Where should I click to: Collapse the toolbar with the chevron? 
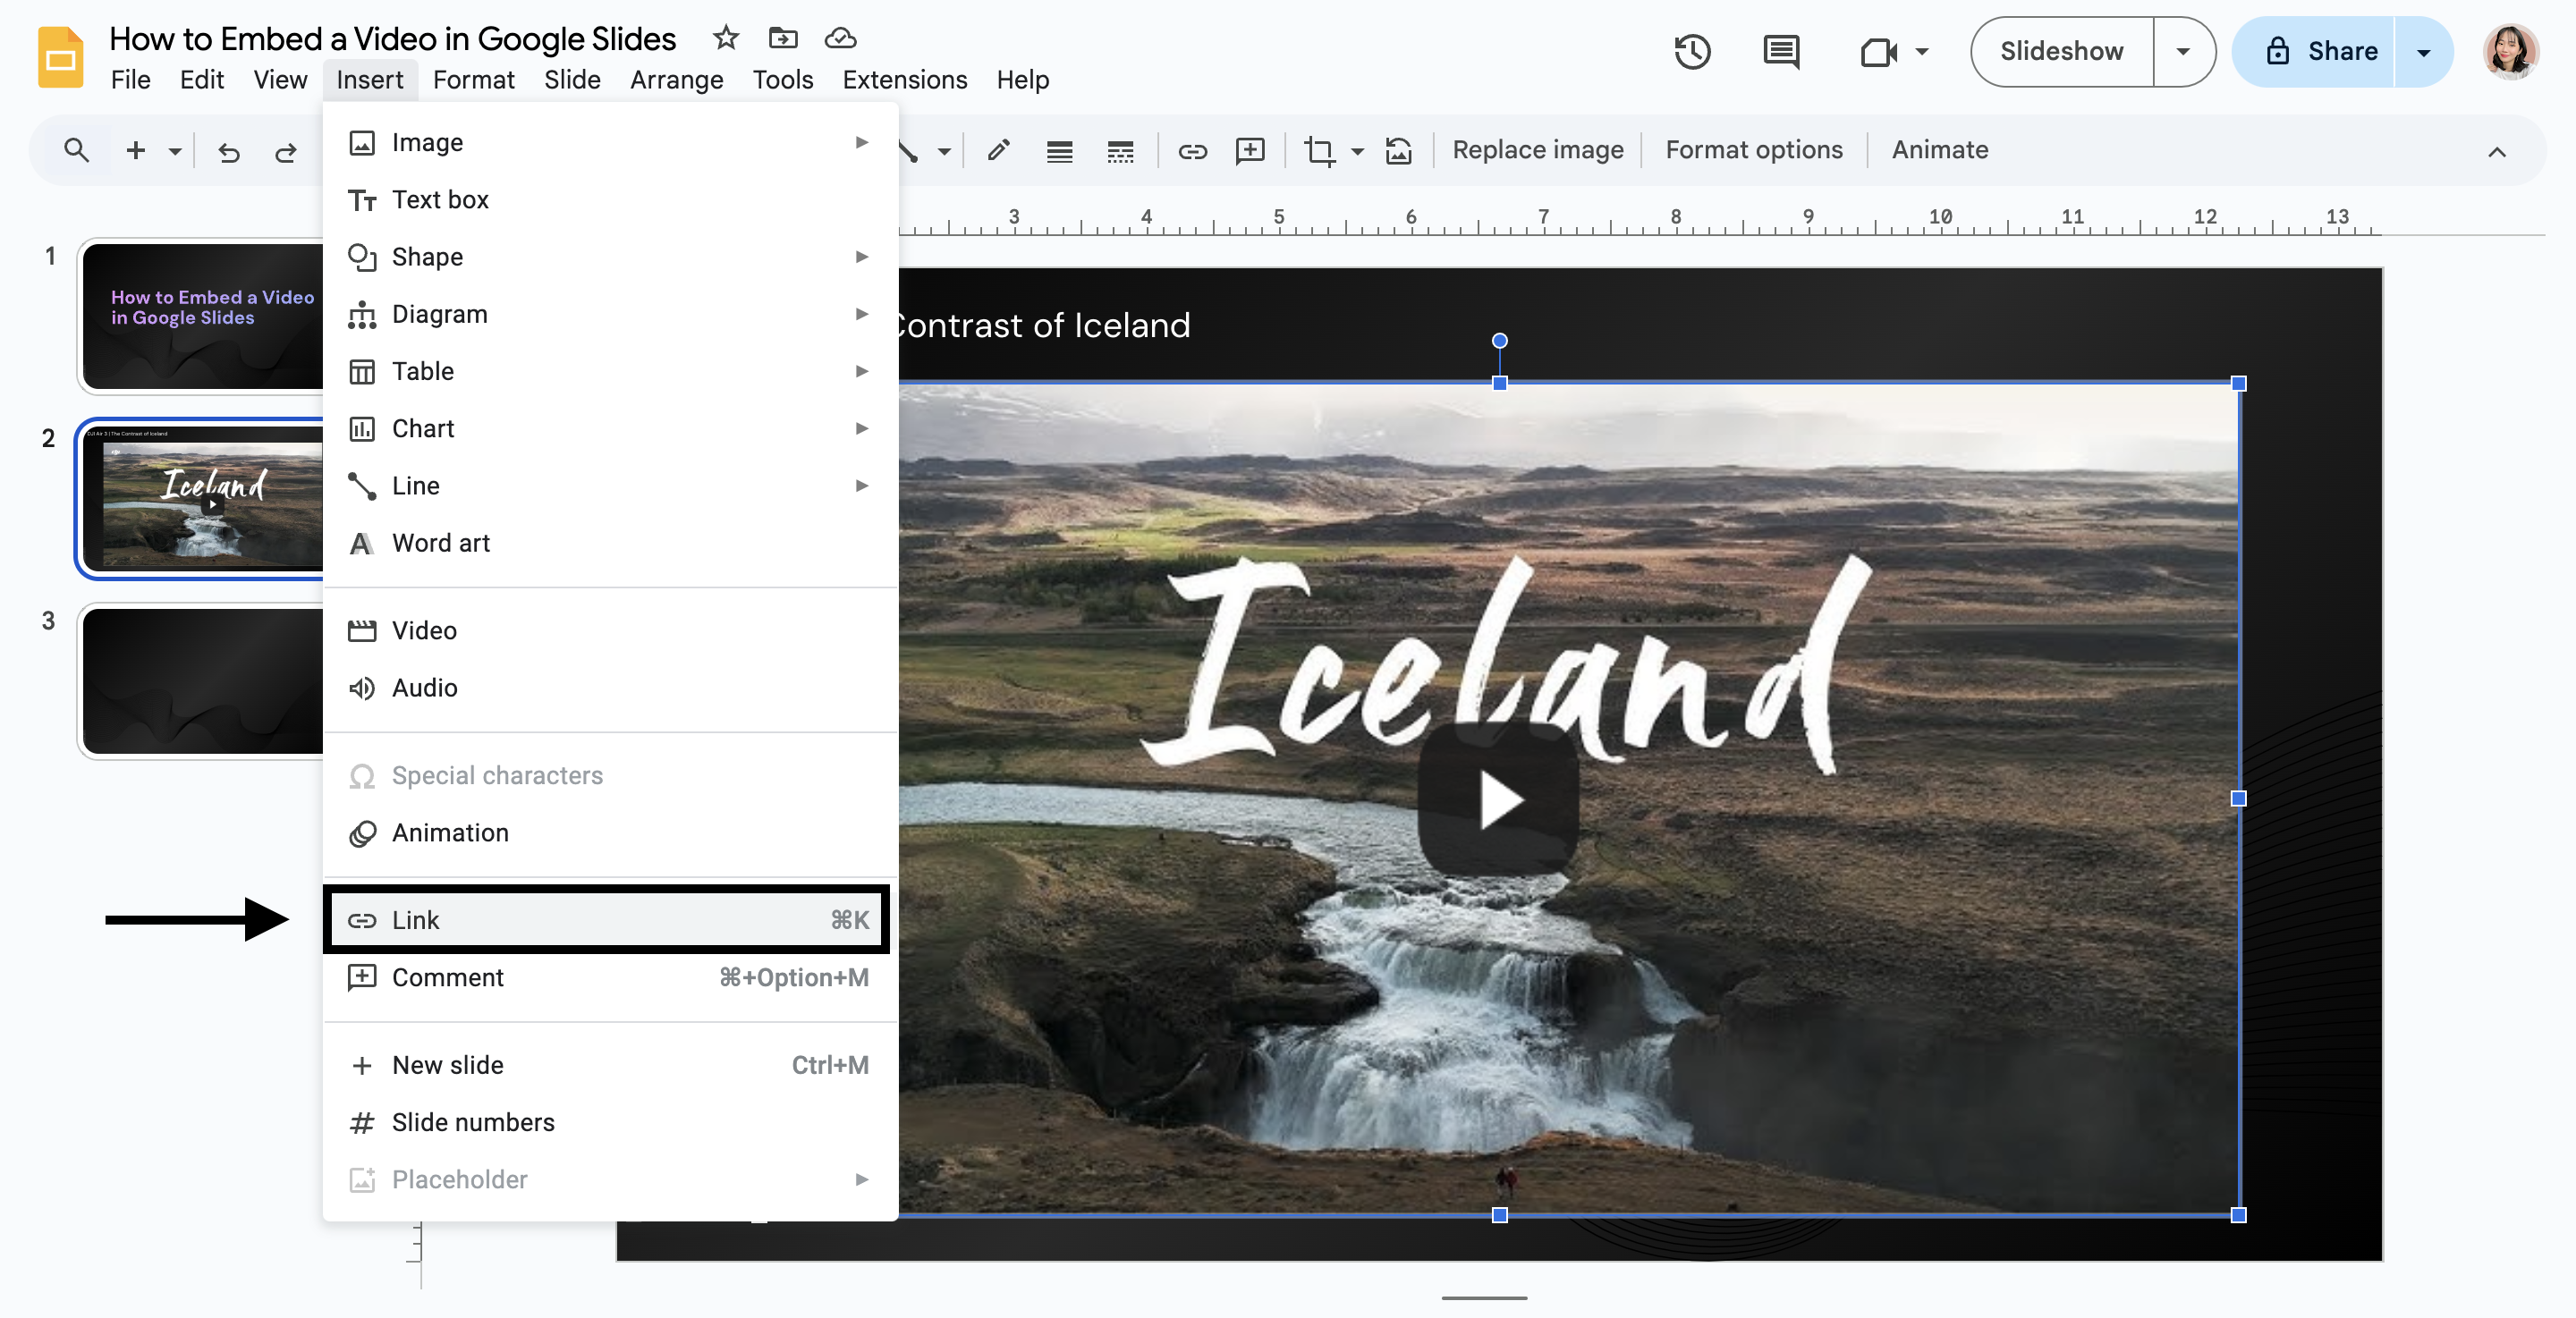click(2496, 151)
